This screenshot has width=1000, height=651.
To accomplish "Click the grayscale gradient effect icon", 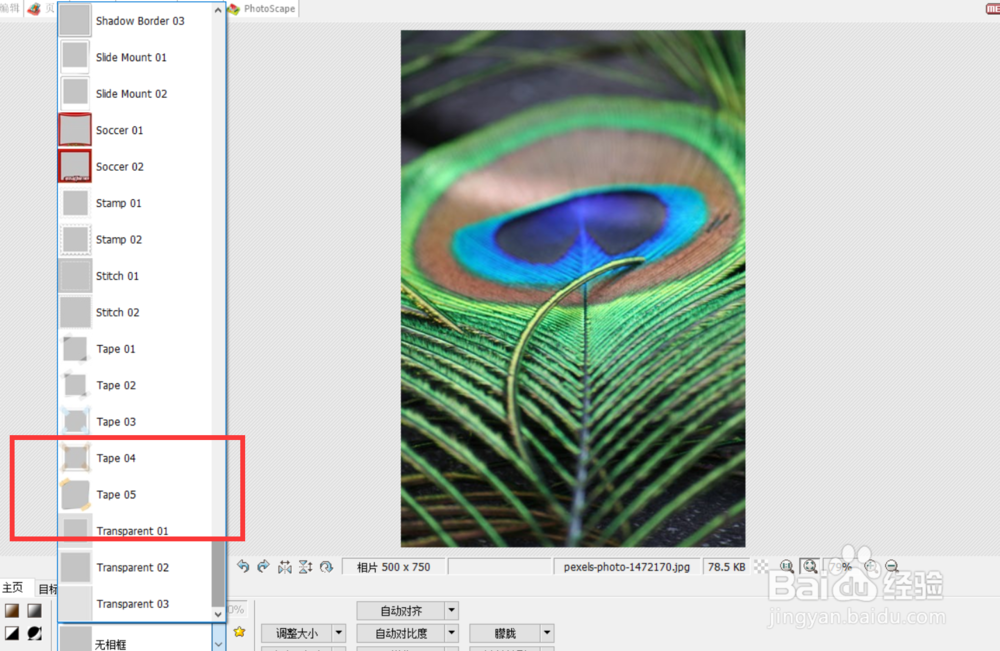I will [34, 611].
